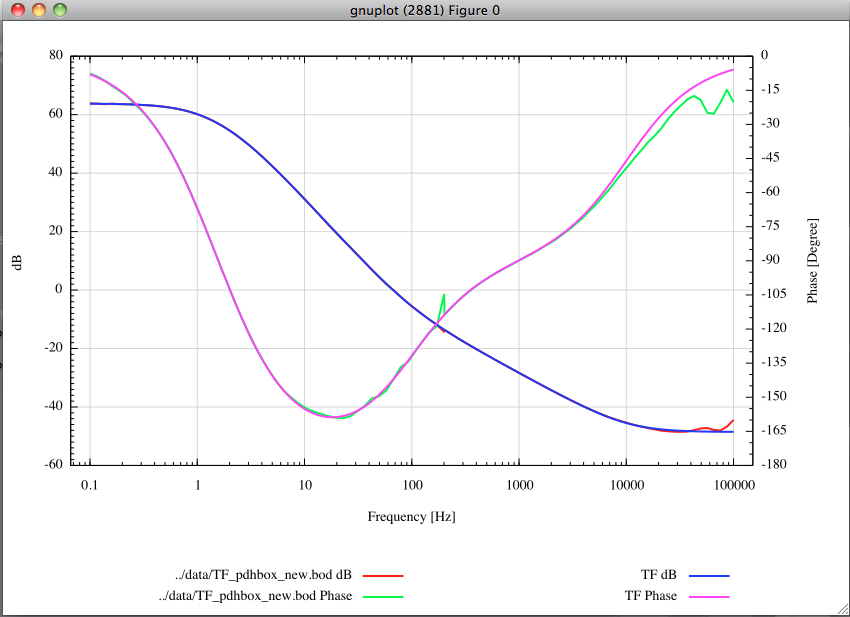
Task: Click the gnuplot (2881) Figure 0 title
Action: pos(425,10)
